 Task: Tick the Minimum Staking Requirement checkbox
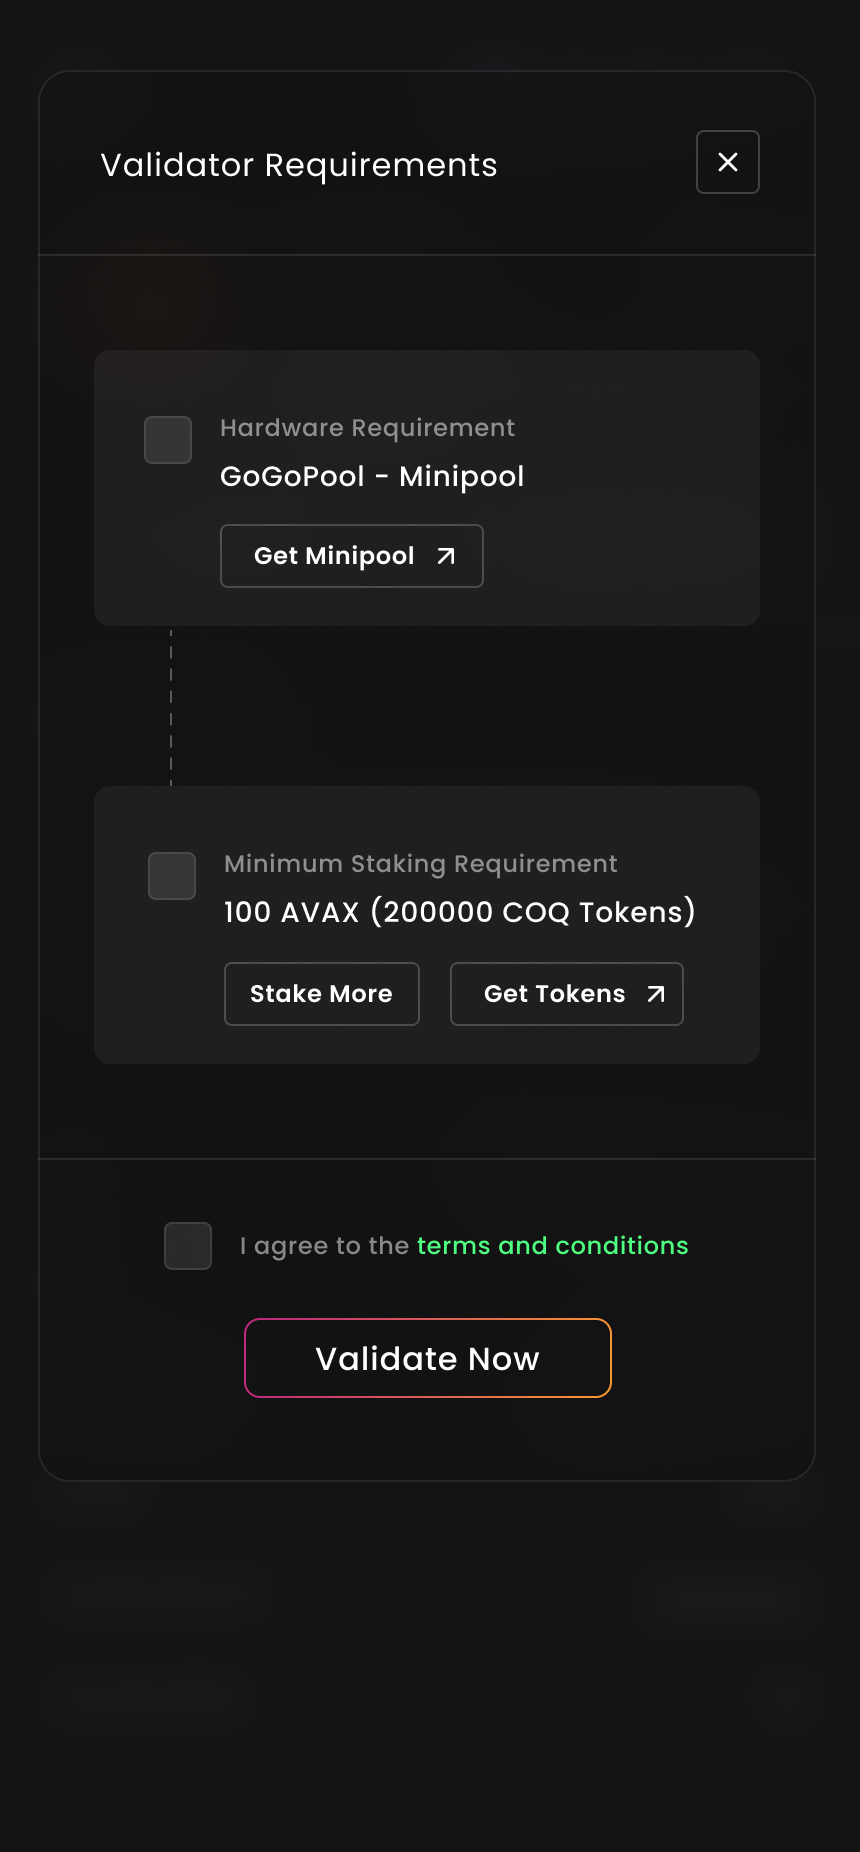pyautogui.click(x=172, y=876)
